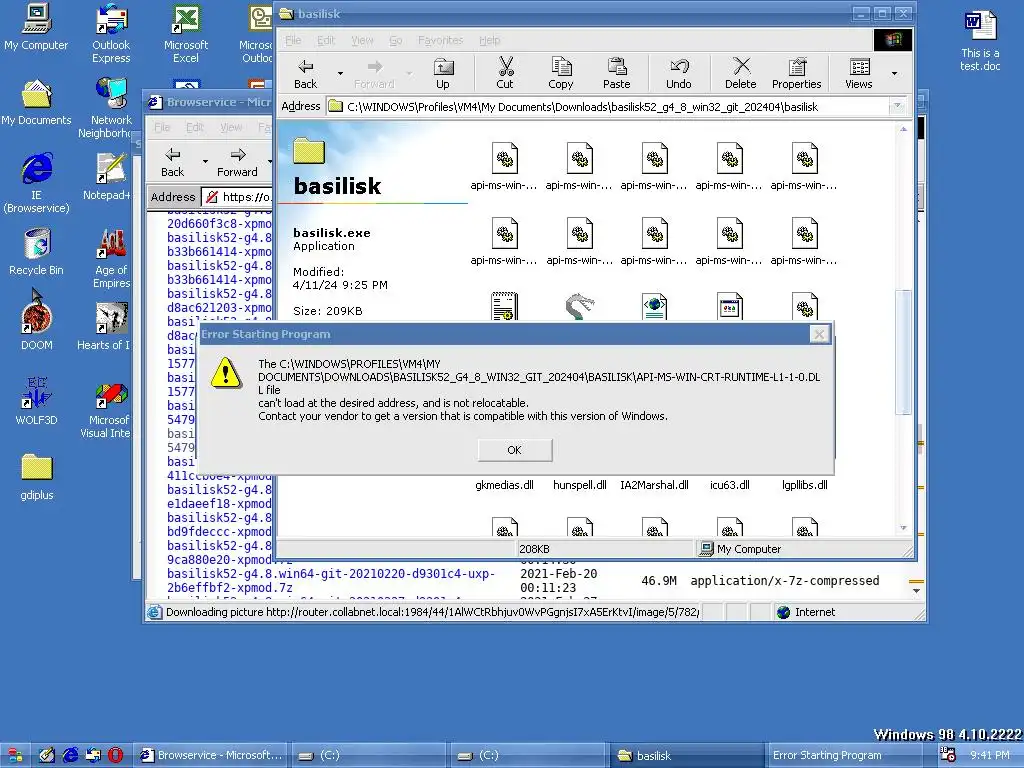Image resolution: width=1024 pixels, height=768 pixels.
Task: Select Outlook Express desktop icon
Action: (111, 34)
